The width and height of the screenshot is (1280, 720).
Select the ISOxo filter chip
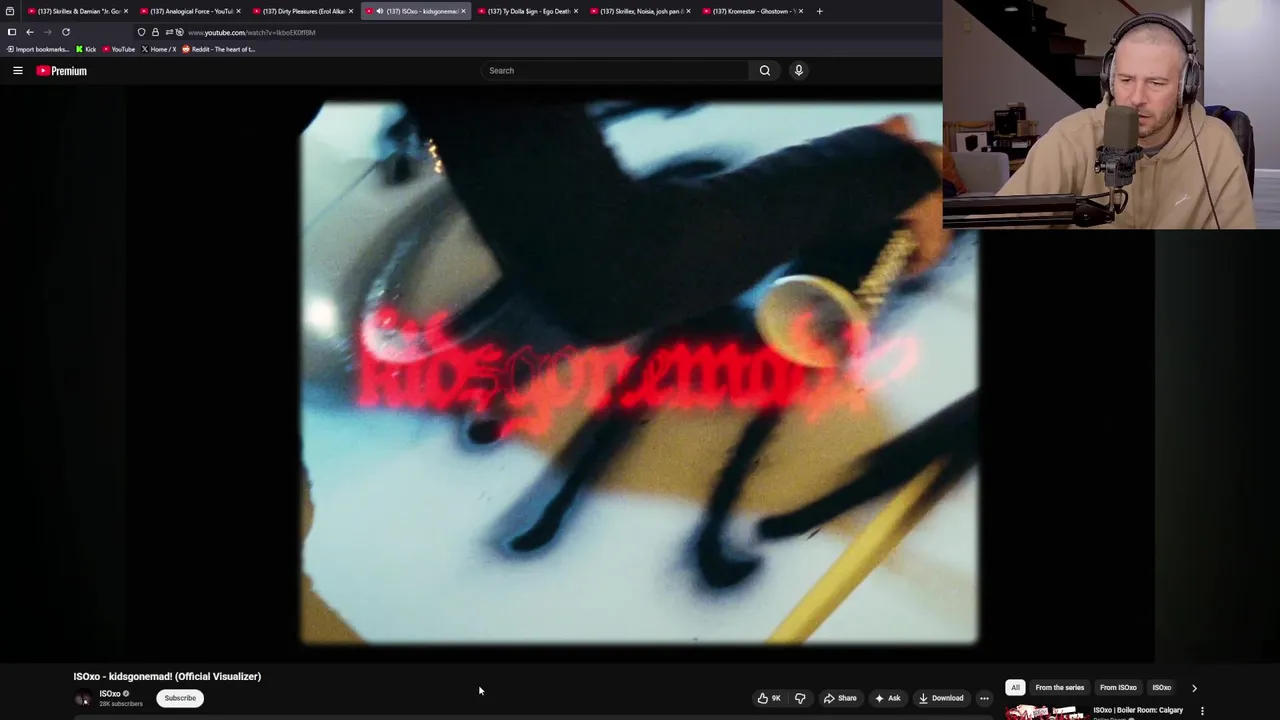pos(1161,687)
